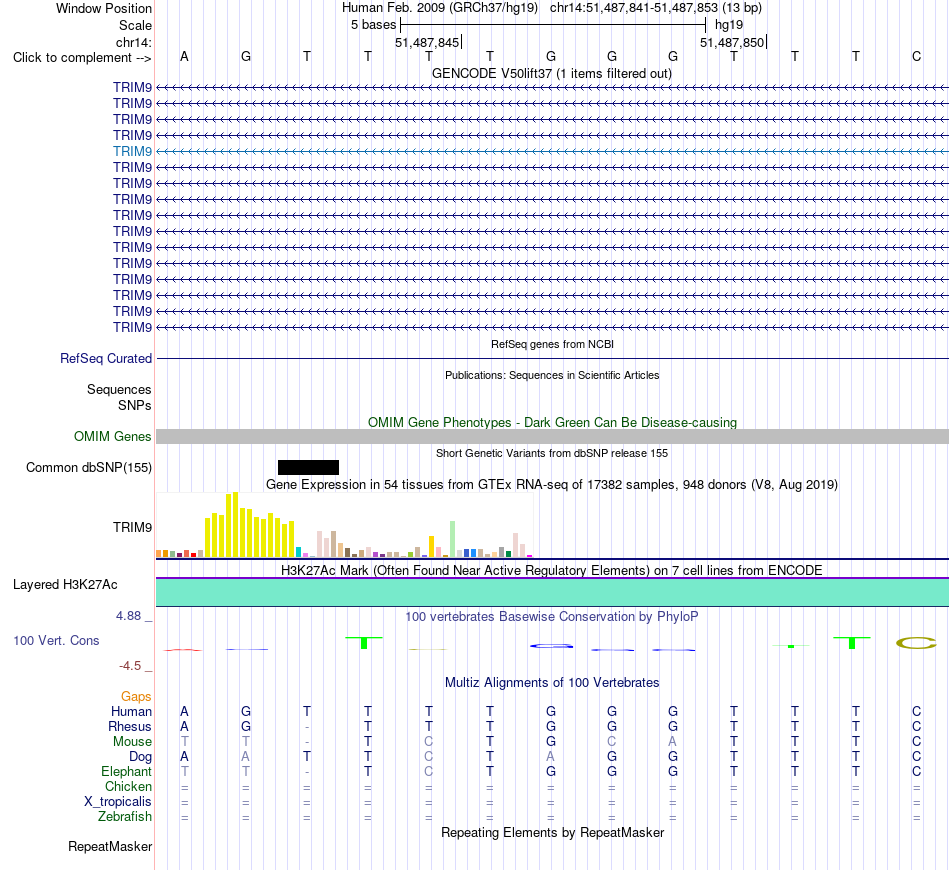This screenshot has width=950, height=870.
Task: Click the orange Gaps label
Action: [136, 697]
